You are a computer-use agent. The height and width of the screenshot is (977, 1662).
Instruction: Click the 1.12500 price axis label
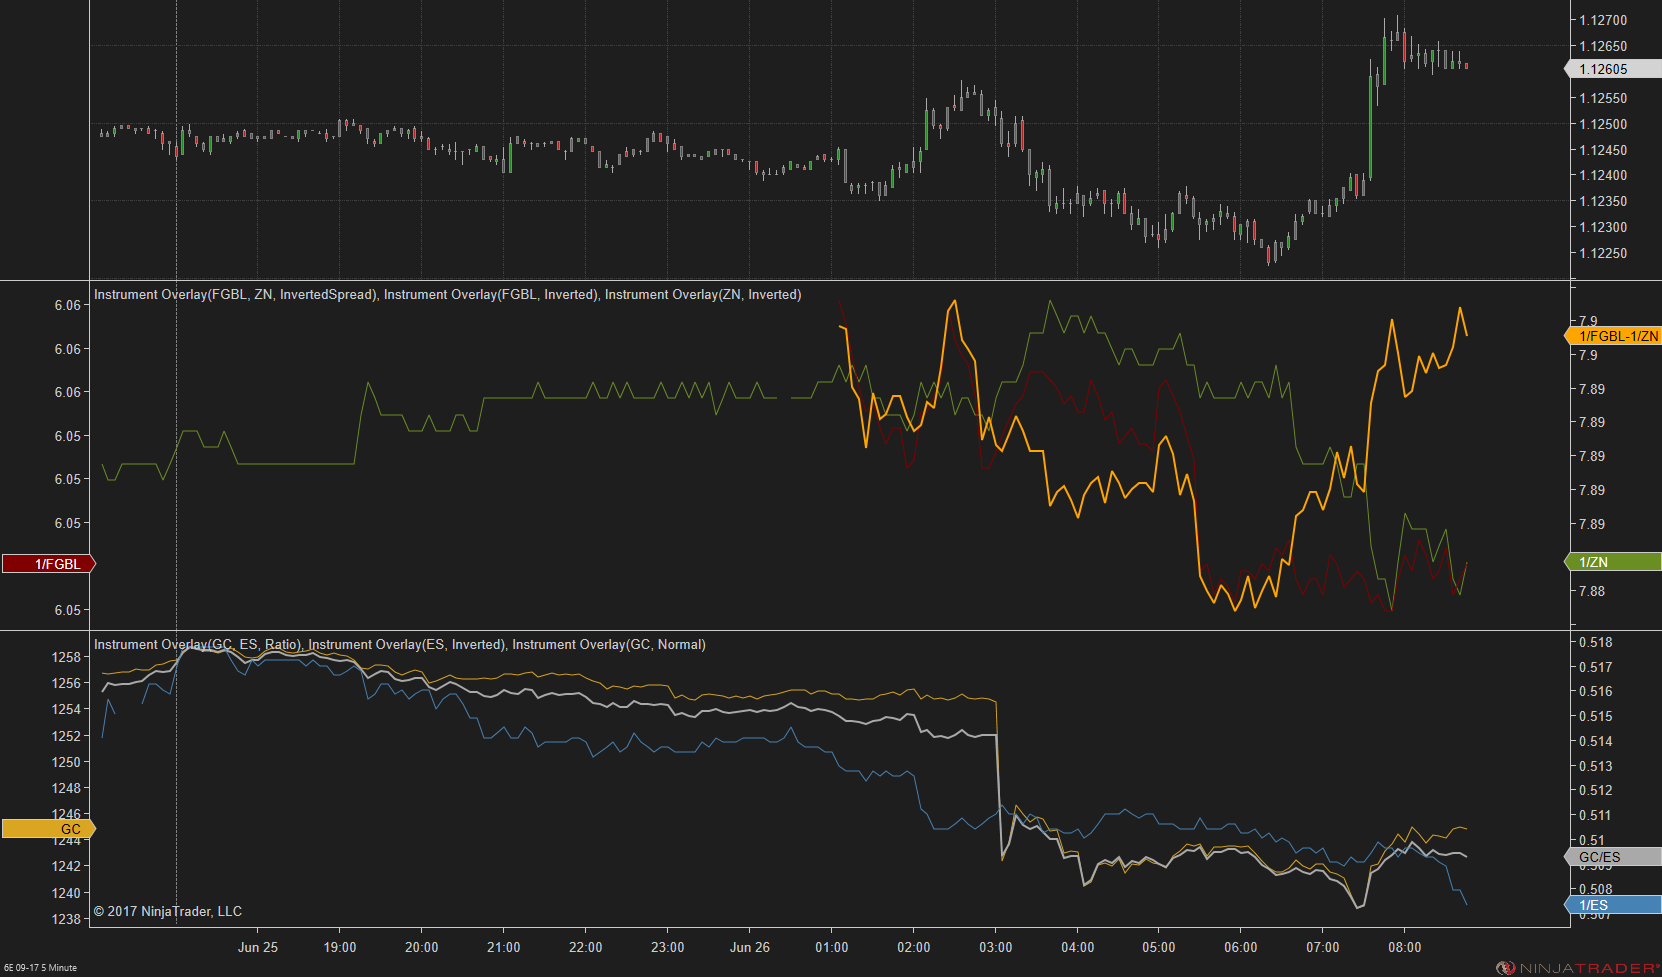(x=1603, y=124)
